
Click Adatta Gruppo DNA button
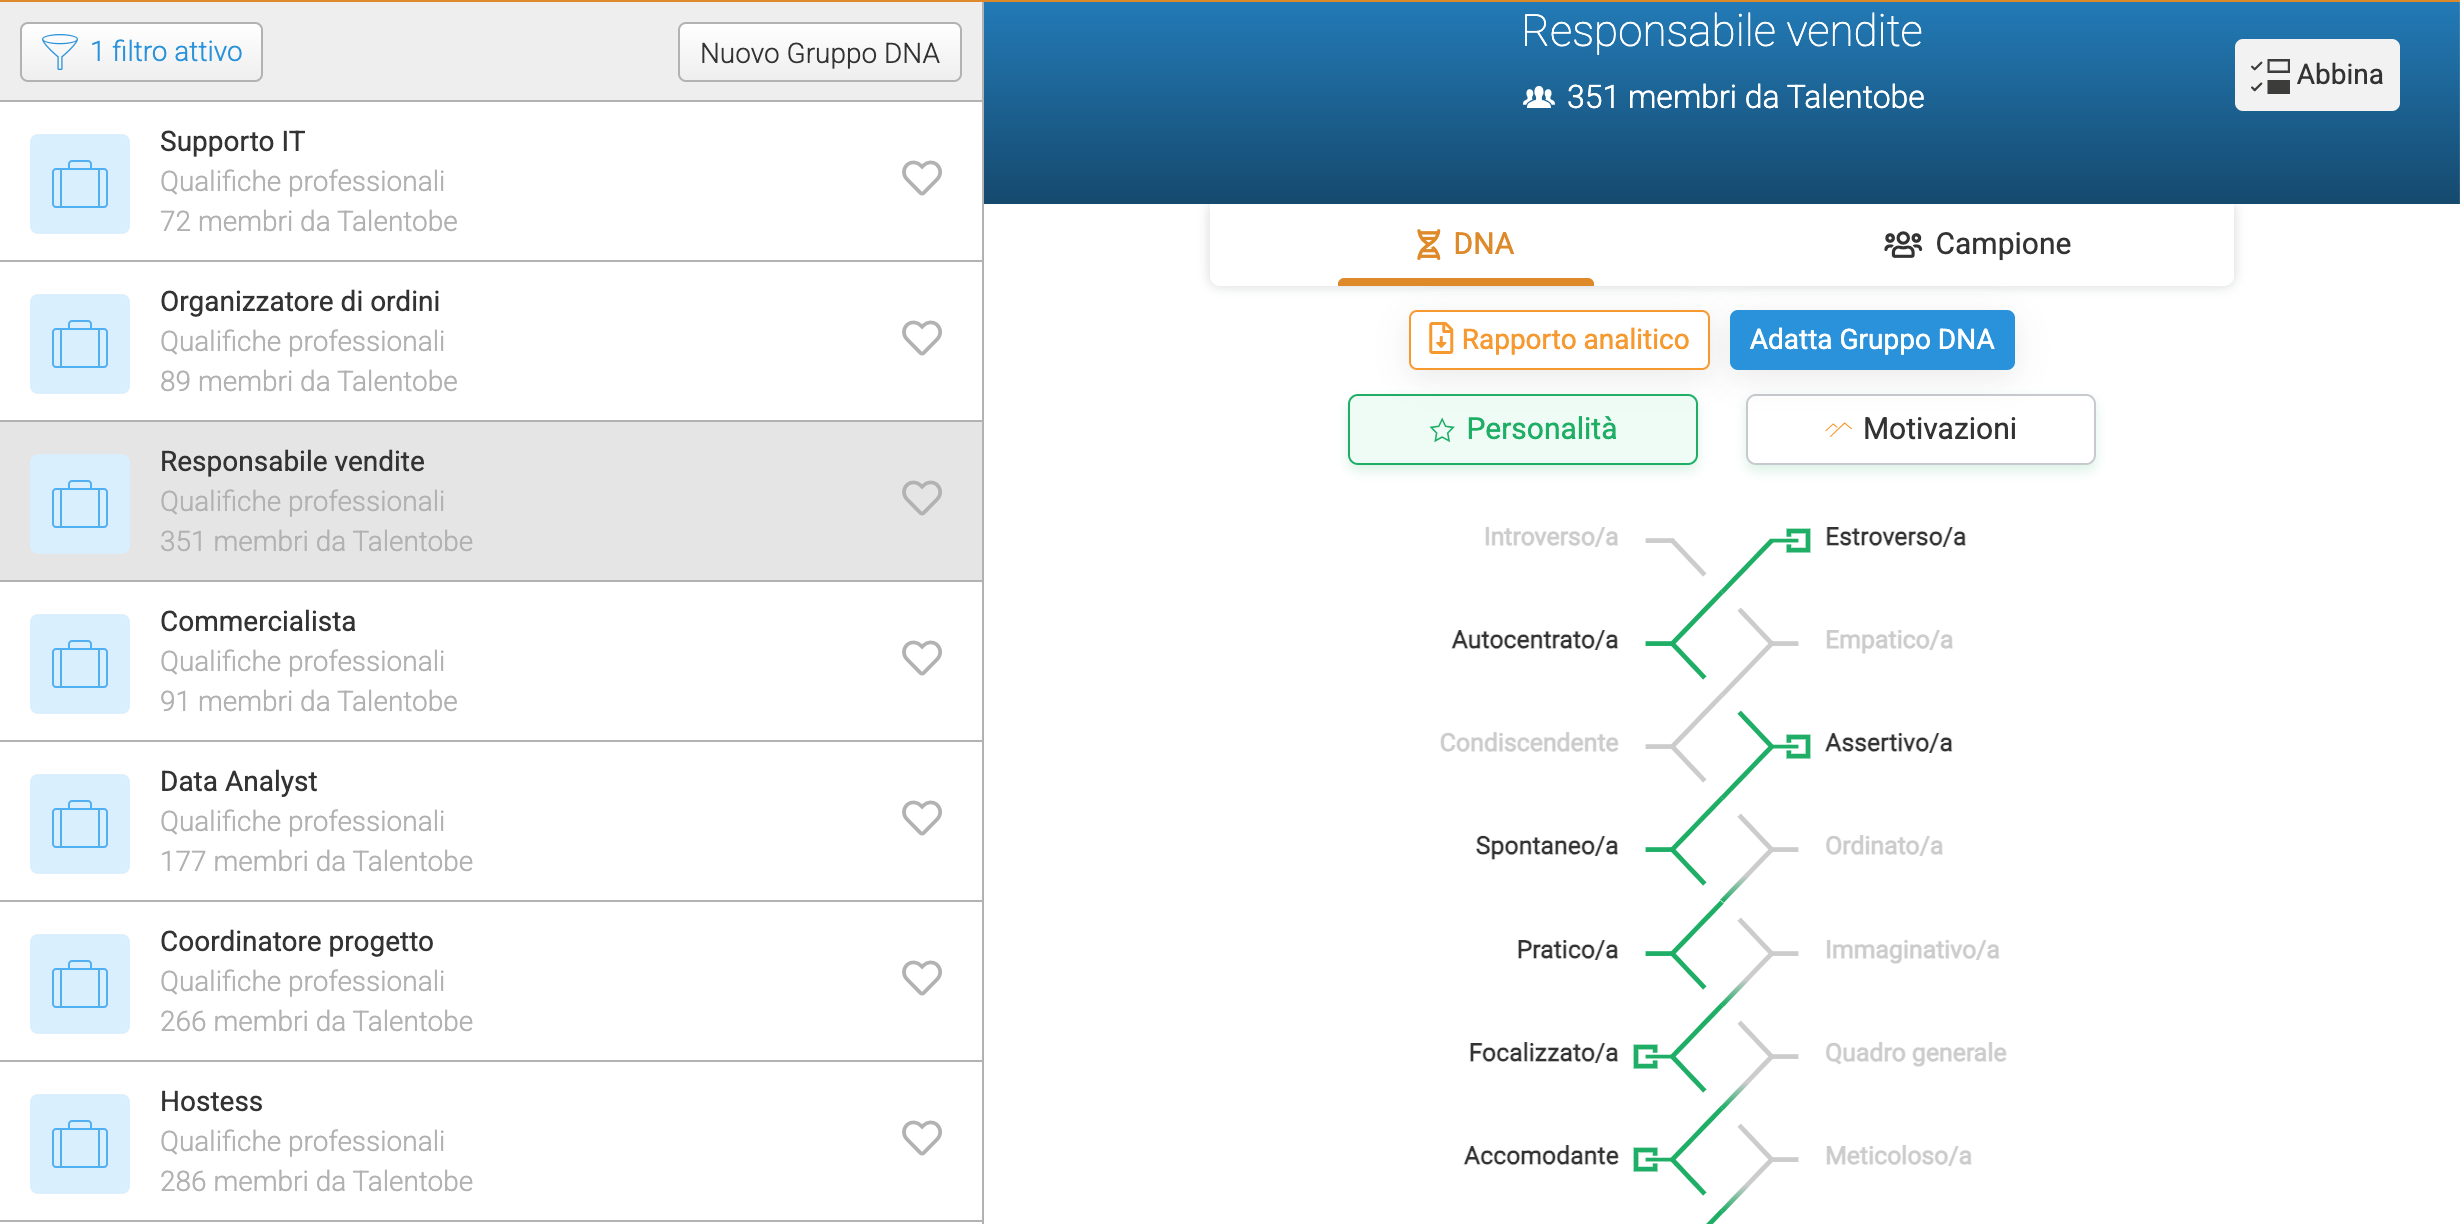point(1871,340)
